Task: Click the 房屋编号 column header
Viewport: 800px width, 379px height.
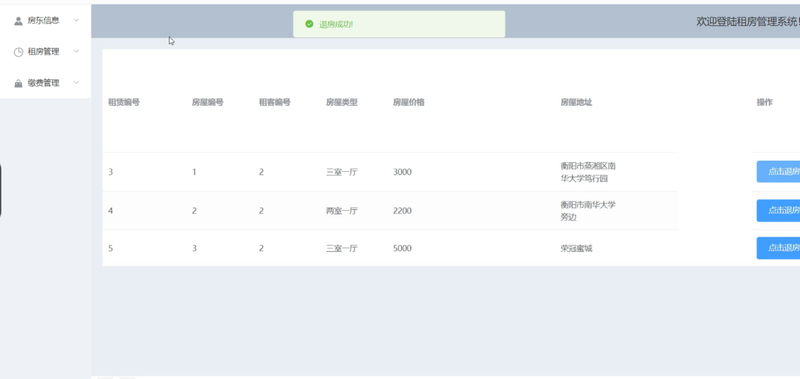Action: tap(208, 102)
